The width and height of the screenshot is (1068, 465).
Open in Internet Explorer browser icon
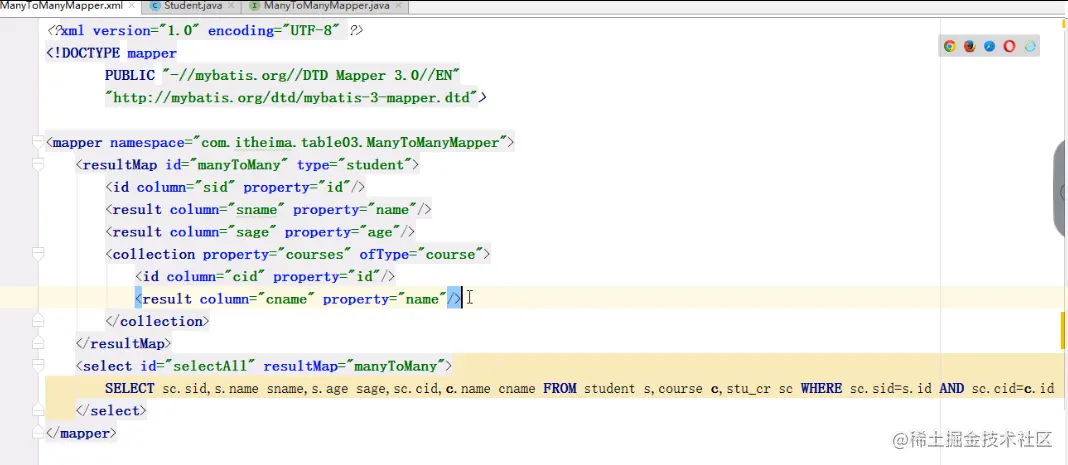click(x=1030, y=46)
